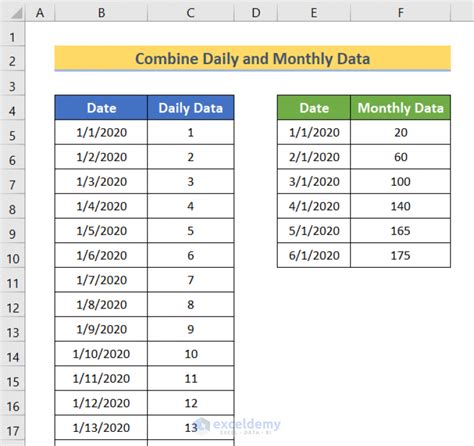This screenshot has height=446, width=474.
Task: Select row 16 header
Action: pyautogui.click(x=12, y=404)
